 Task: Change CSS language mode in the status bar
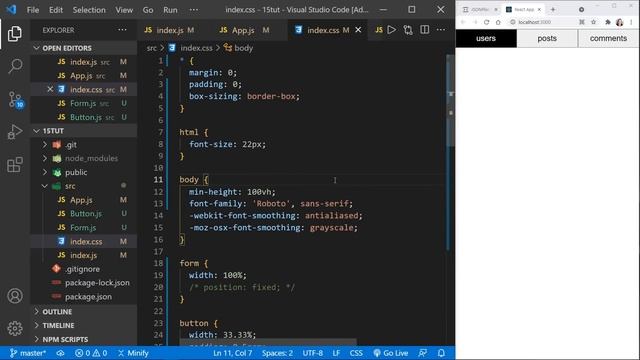356,353
